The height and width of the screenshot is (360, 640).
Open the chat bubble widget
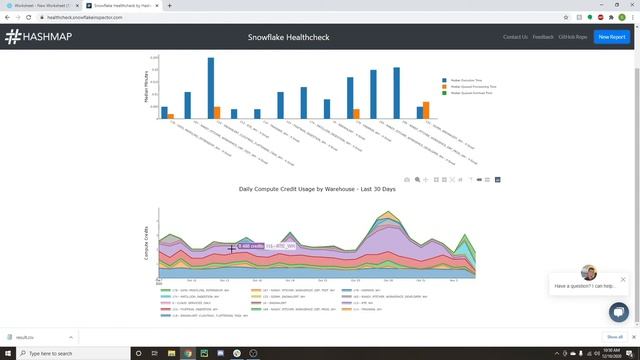tap(619, 312)
